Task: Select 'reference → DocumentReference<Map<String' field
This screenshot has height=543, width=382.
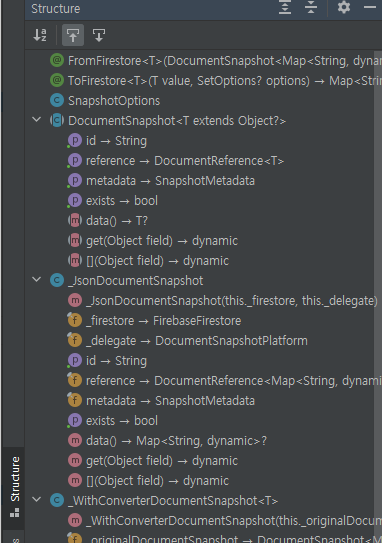Action: pos(224,381)
